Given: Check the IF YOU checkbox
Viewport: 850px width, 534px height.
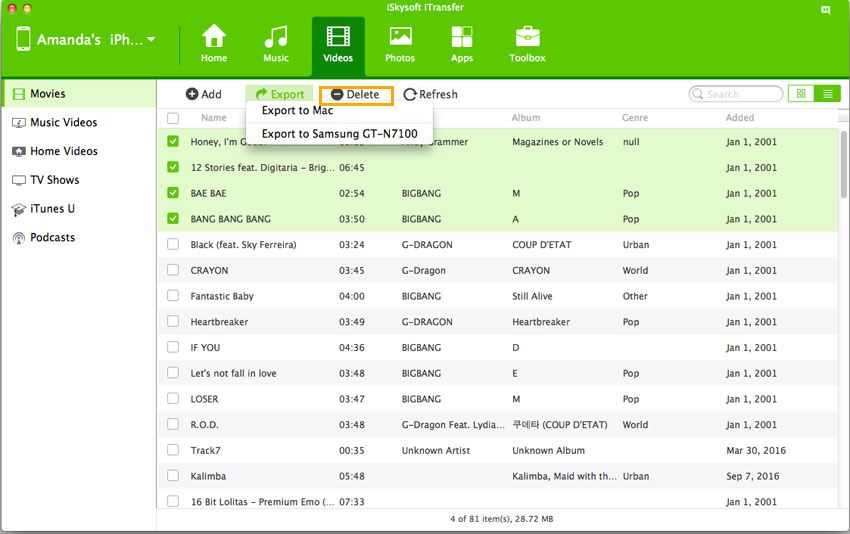Looking at the screenshot, I should [x=173, y=347].
